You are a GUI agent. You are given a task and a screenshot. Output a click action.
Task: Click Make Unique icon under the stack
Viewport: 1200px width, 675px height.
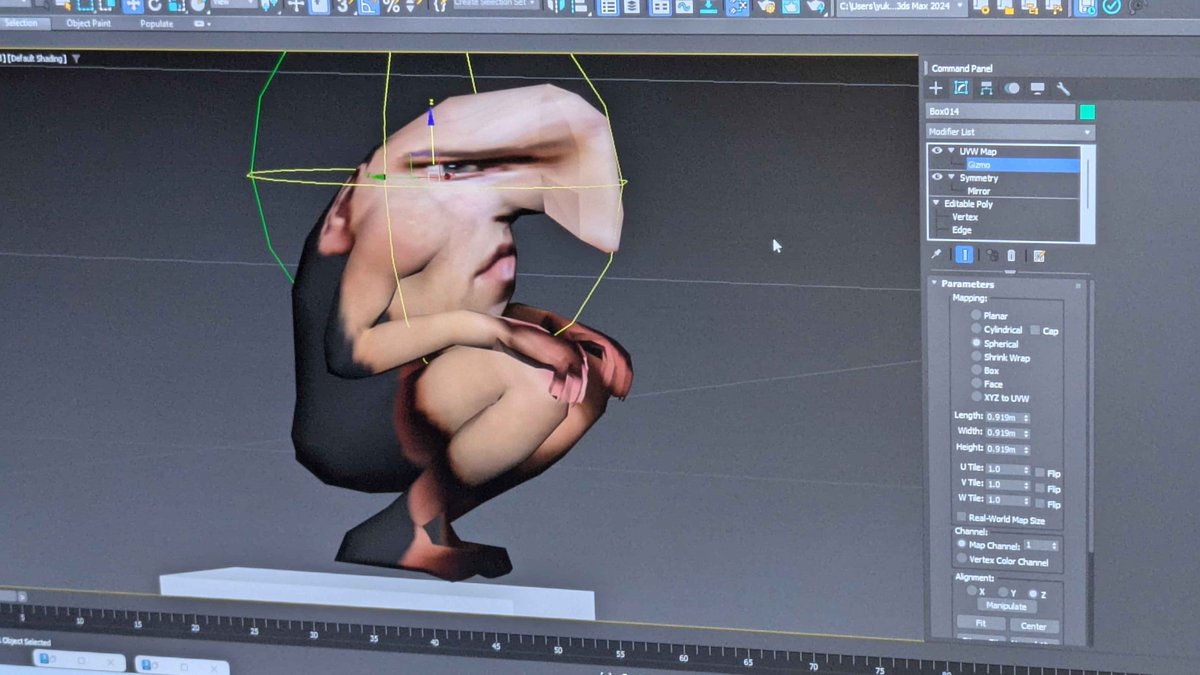coord(992,255)
